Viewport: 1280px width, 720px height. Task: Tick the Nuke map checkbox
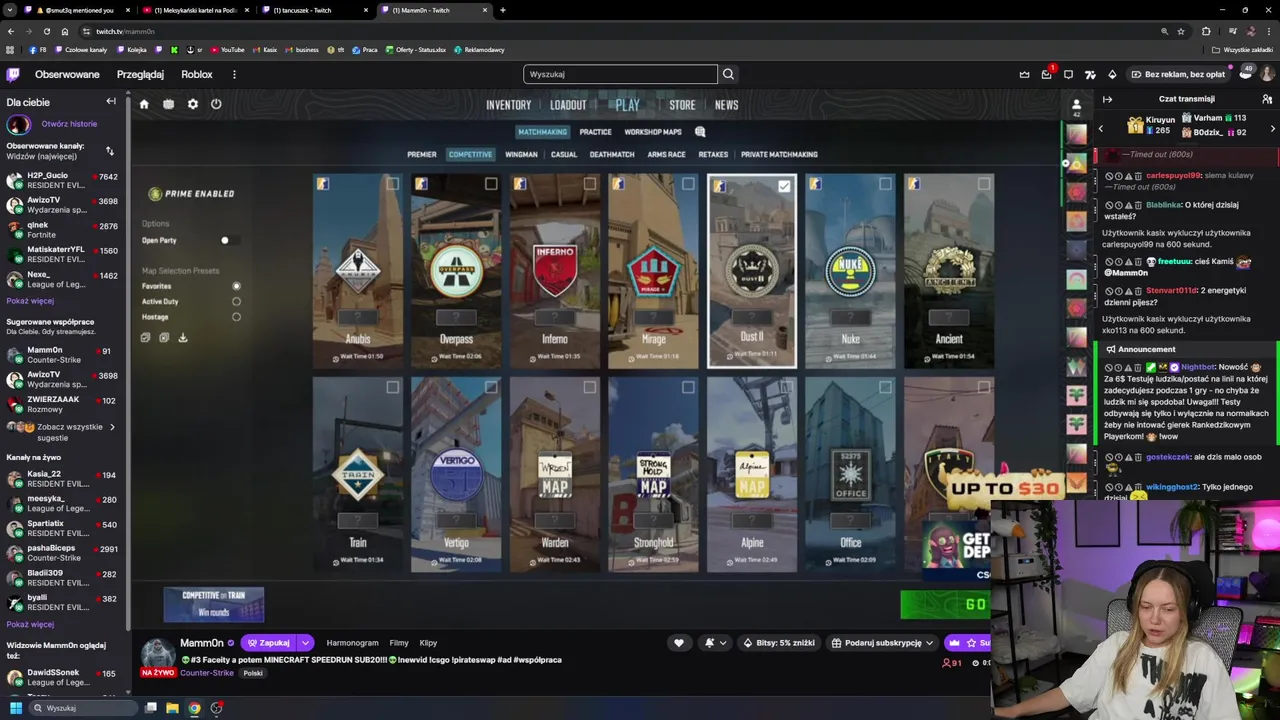tap(885, 184)
